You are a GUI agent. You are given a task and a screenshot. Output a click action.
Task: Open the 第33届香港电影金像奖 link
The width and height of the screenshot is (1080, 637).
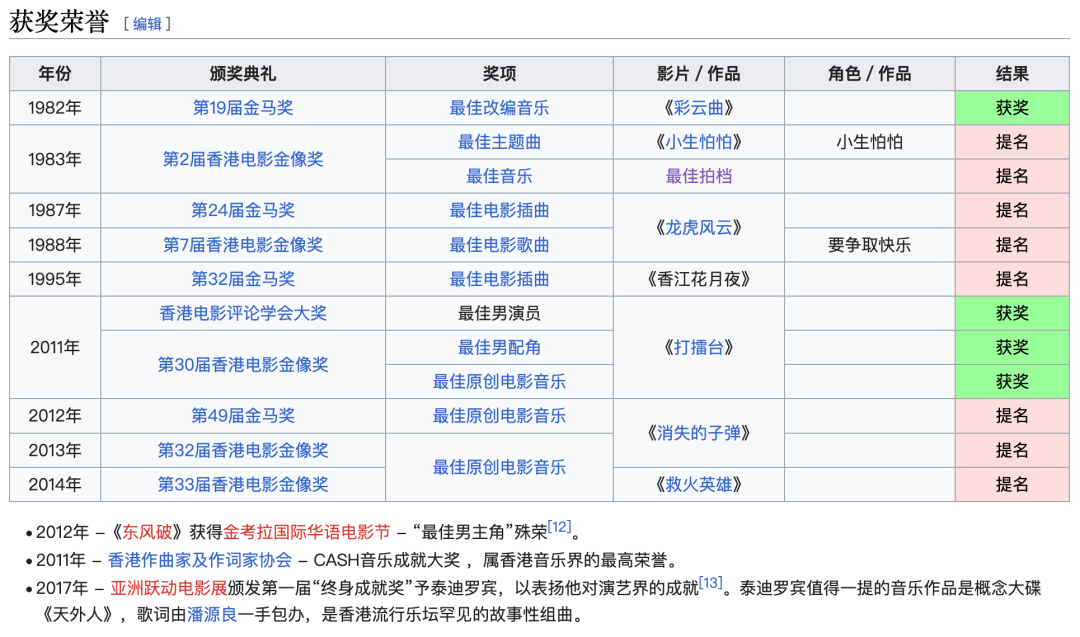pos(243,484)
